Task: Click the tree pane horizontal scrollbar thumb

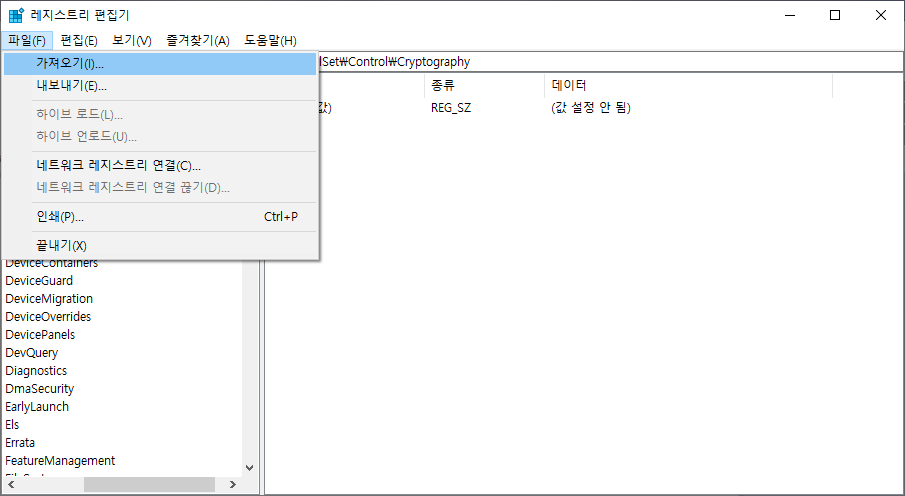Action: pos(149,484)
